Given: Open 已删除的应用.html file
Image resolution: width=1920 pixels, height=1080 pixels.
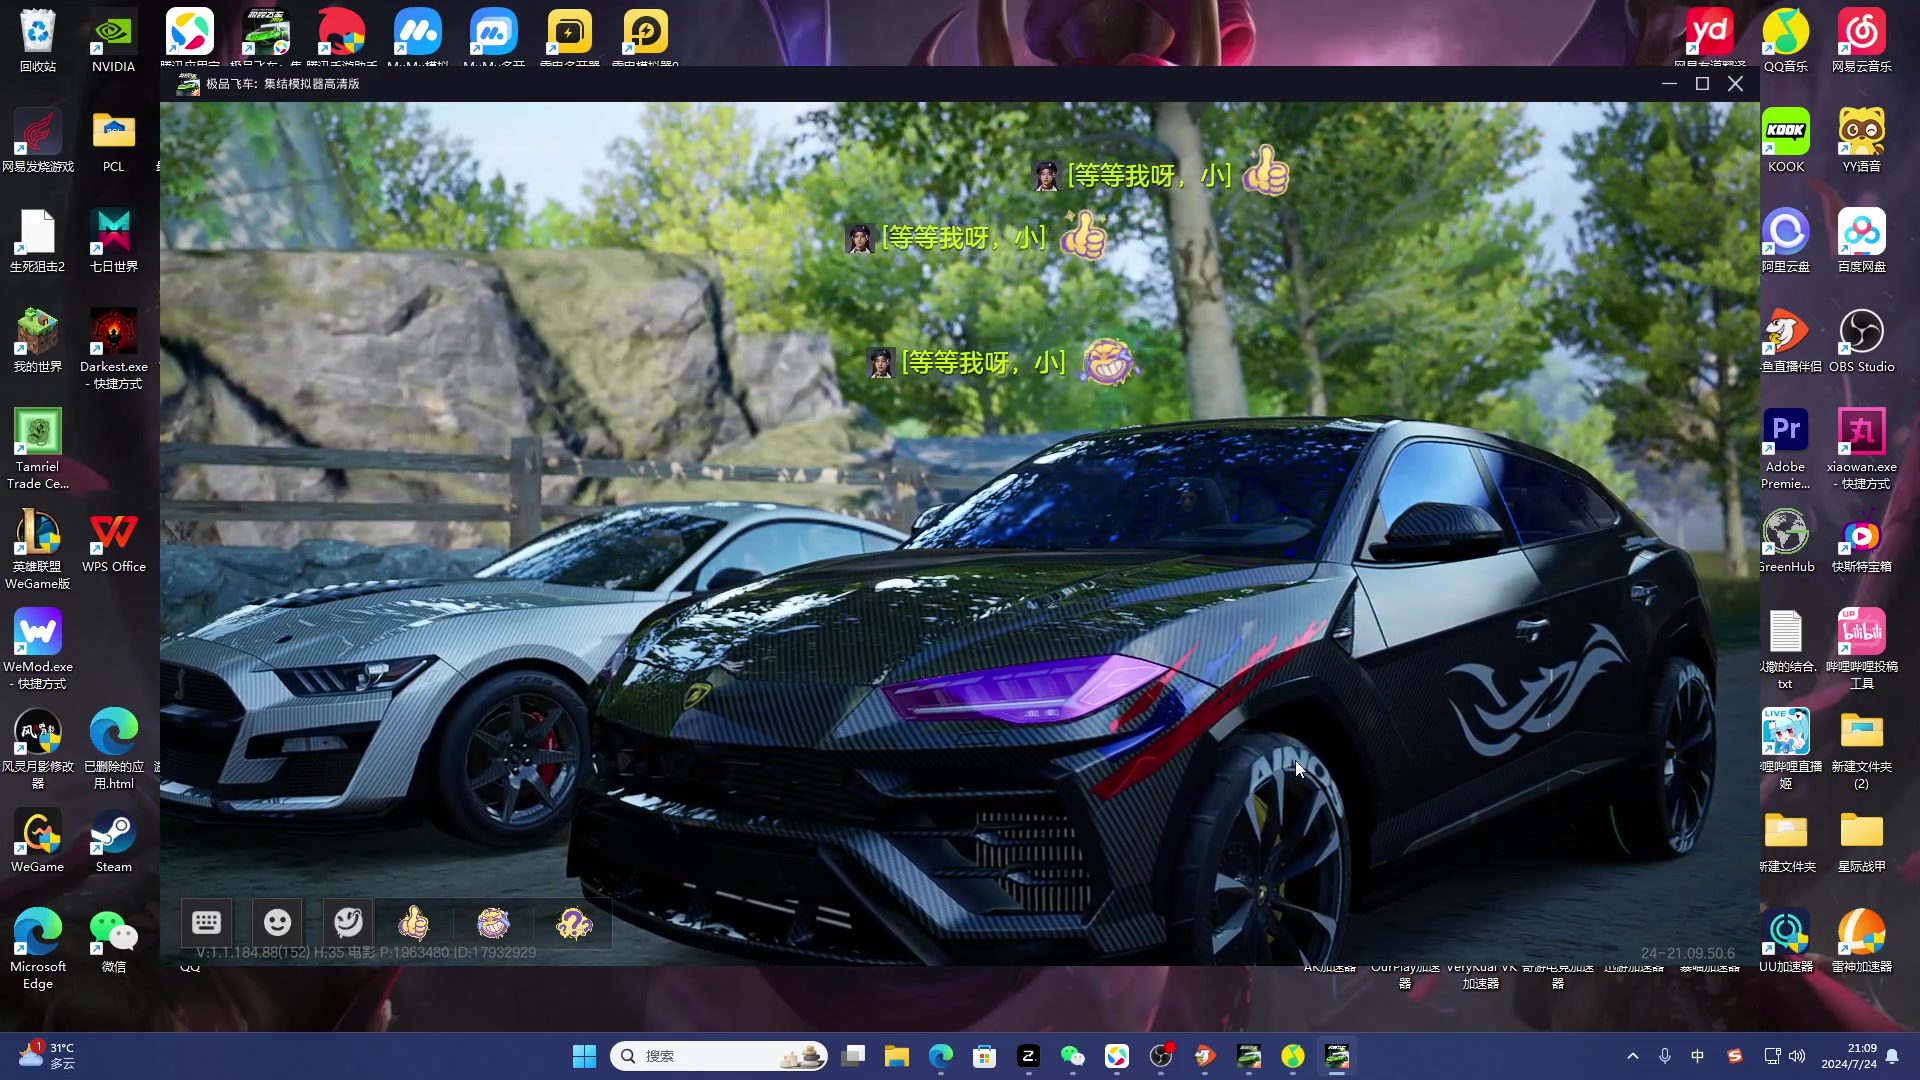Looking at the screenshot, I should click(114, 749).
